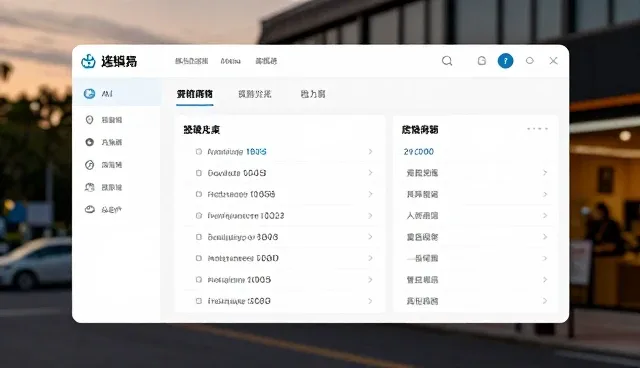Viewport: 640px width, 368px height.
Task: Click the location pin icon in the sidebar
Action: point(90,120)
